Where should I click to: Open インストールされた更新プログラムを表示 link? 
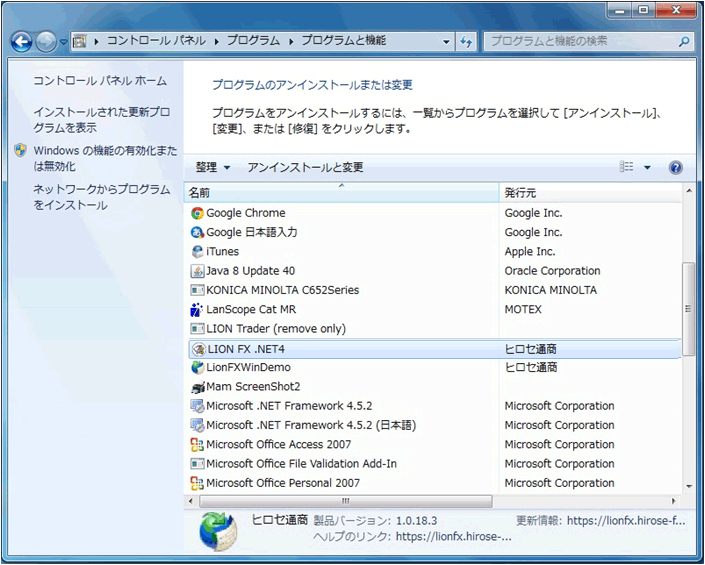click(102, 120)
